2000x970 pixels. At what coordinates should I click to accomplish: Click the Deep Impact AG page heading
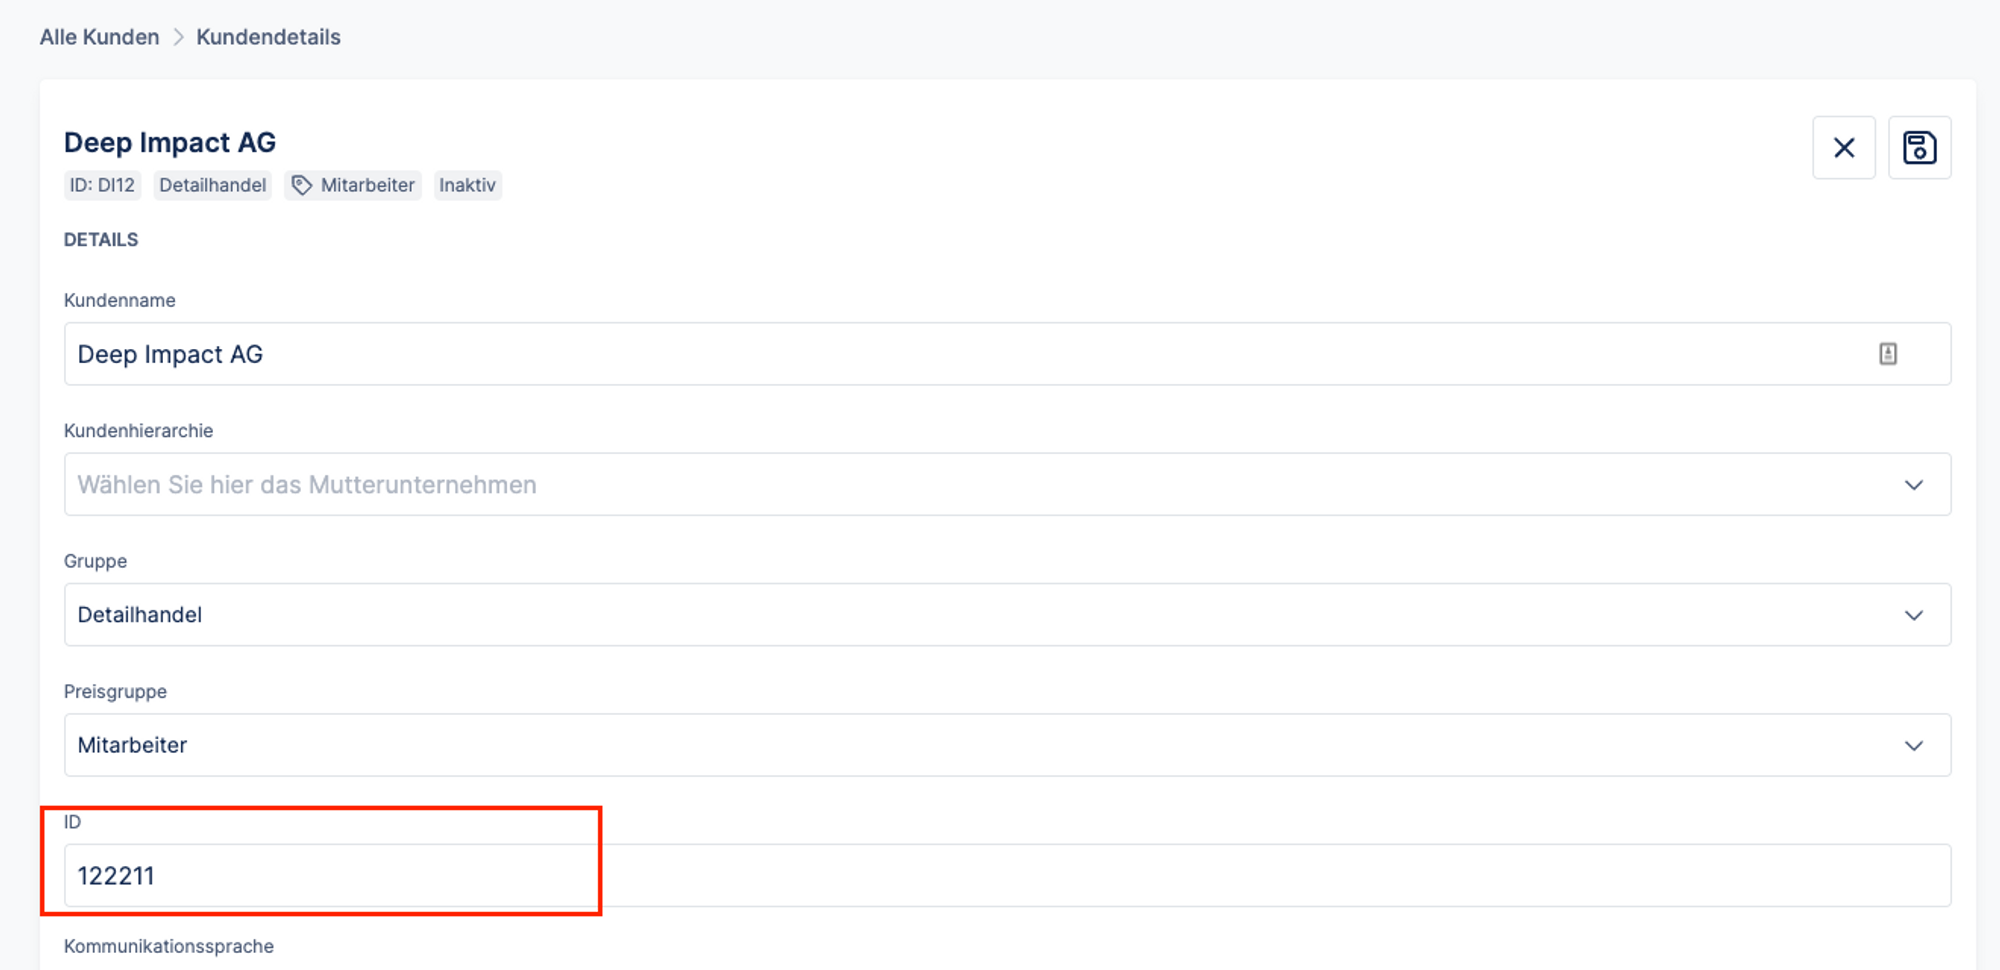pos(170,143)
